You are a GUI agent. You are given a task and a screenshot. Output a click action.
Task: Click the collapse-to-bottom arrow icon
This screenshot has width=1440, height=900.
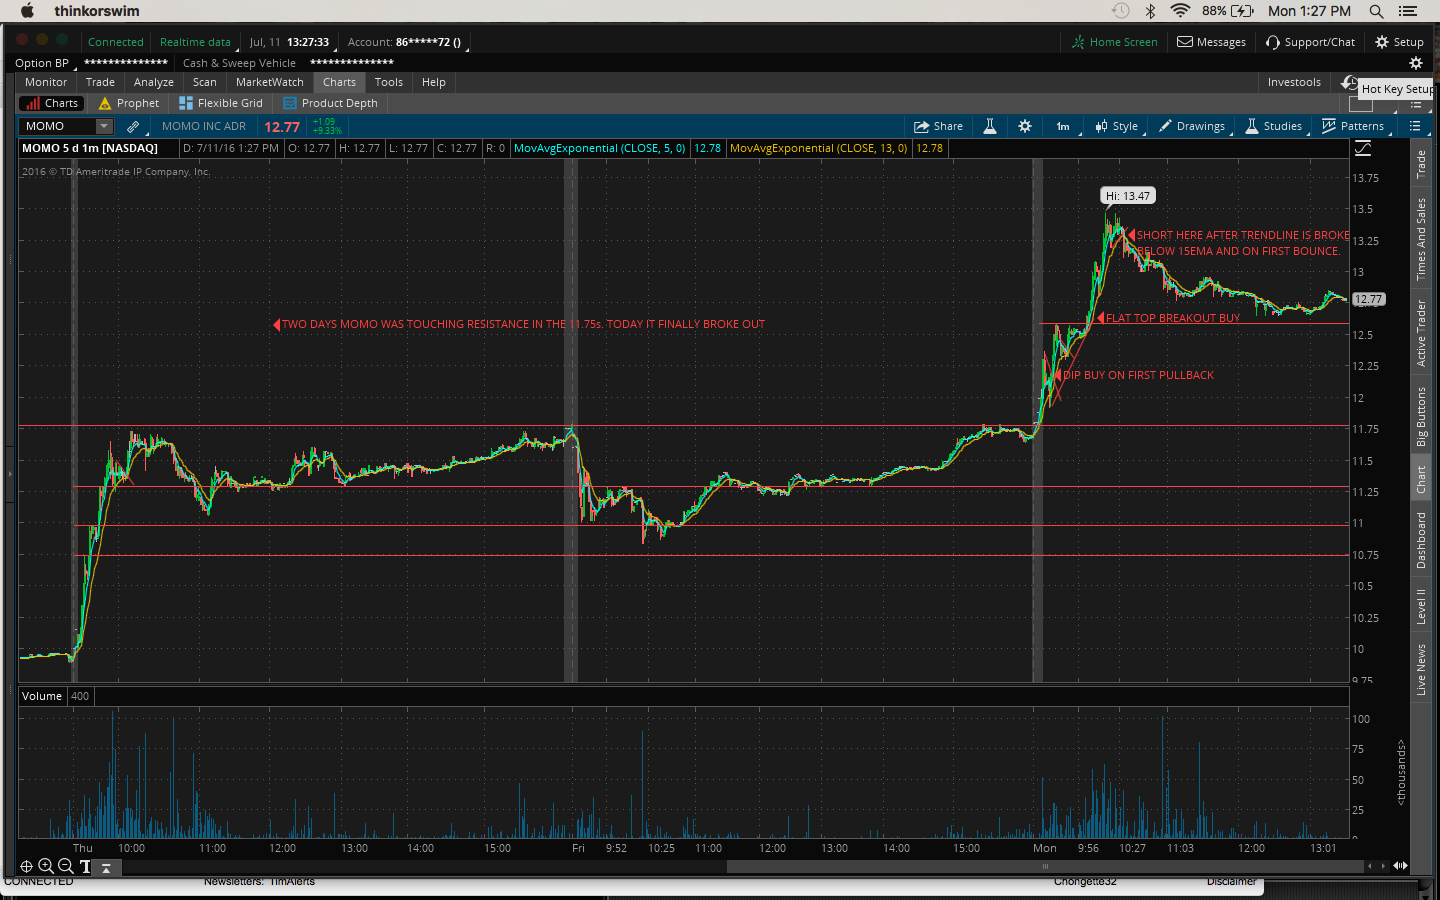coord(106,868)
